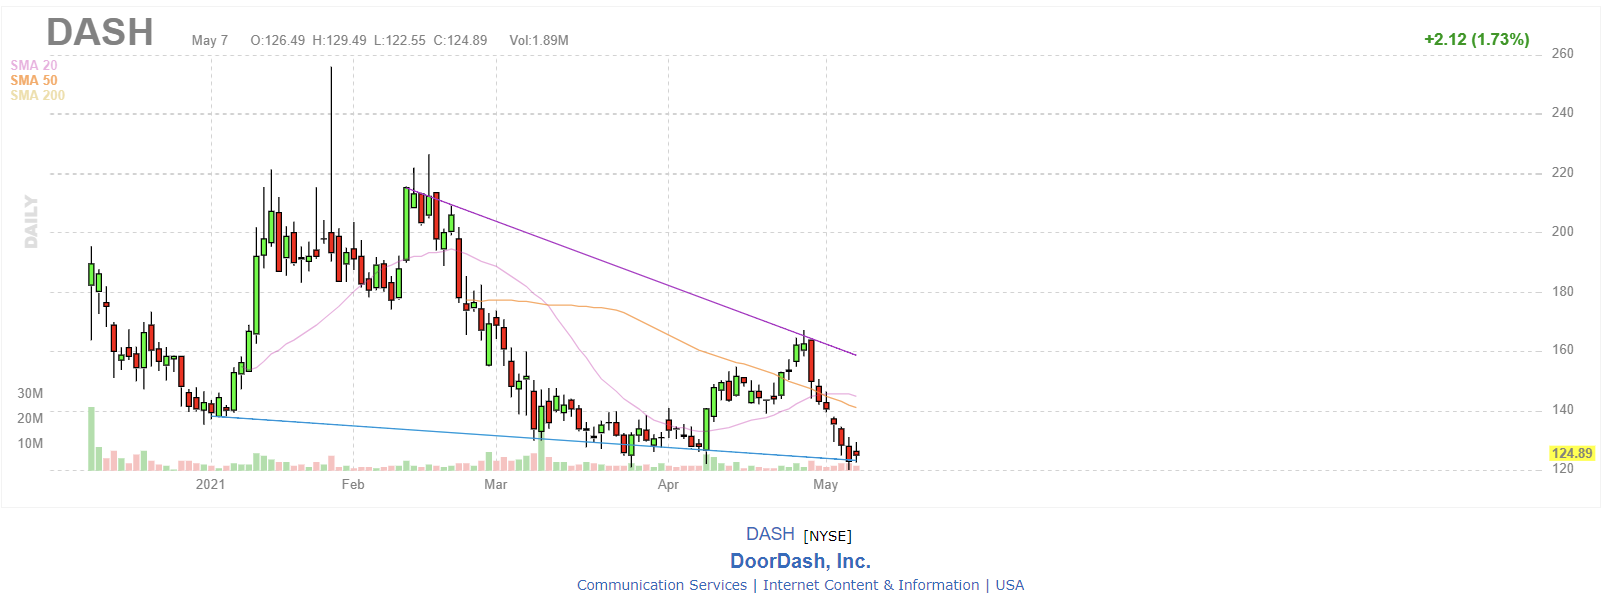Image resolution: width=1605 pixels, height=593 pixels.
Task: Click the C:124.89 close price value
Action: [x=460, y=40]
